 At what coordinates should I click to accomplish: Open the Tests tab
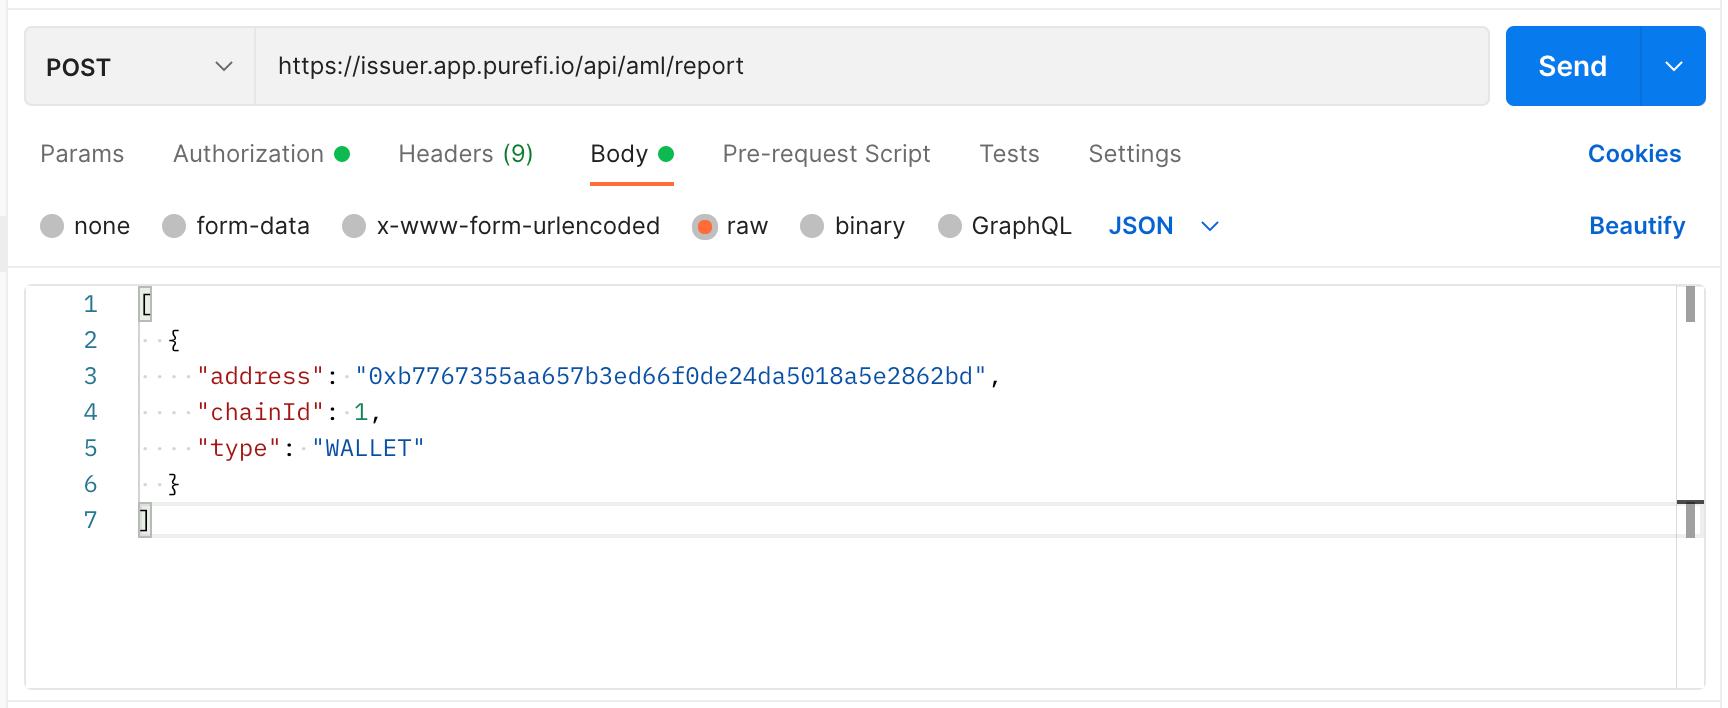coord(1009,154)
